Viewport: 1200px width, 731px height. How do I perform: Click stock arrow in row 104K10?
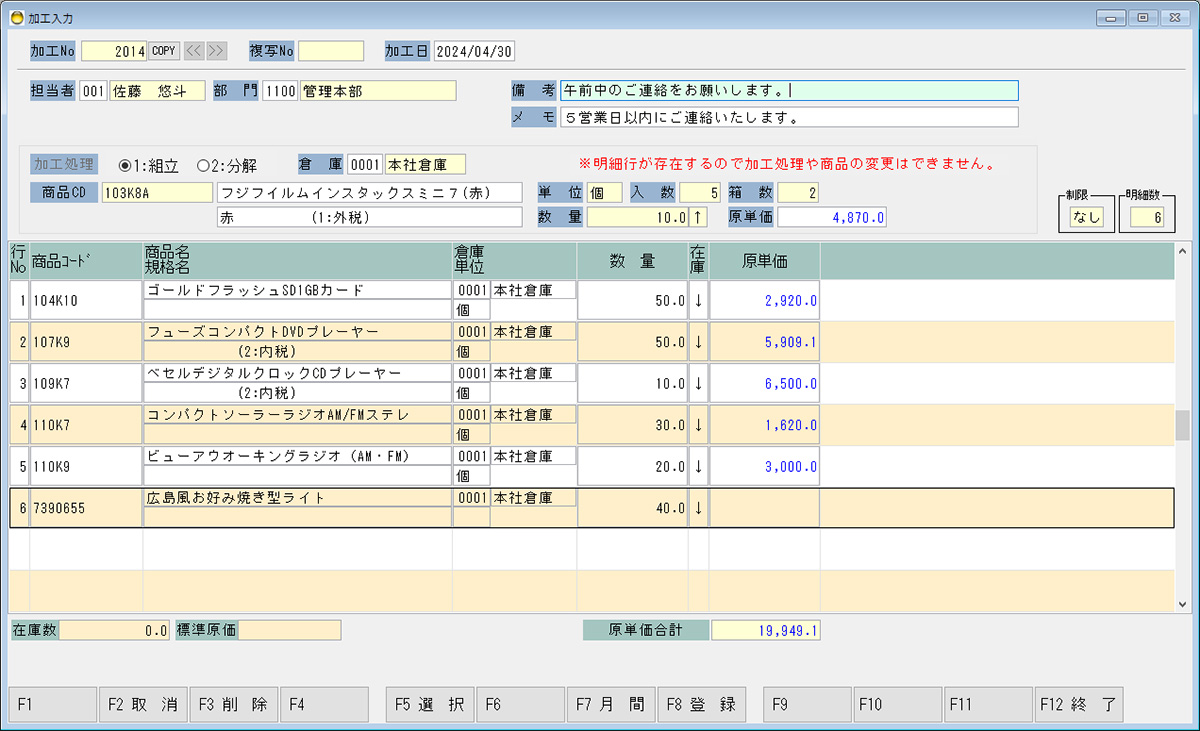698,300
